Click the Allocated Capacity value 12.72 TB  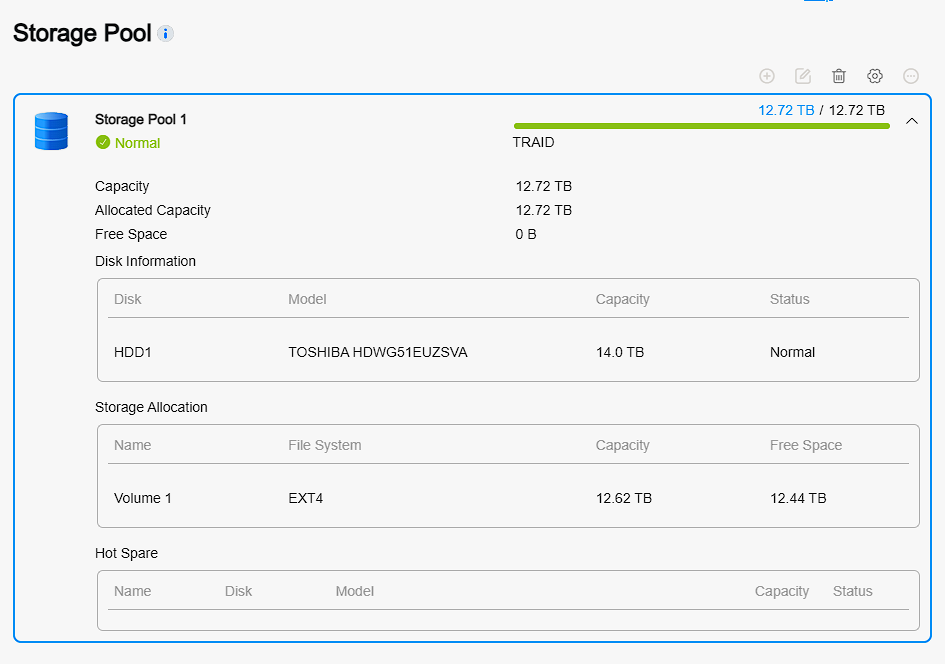pos(544,210)
